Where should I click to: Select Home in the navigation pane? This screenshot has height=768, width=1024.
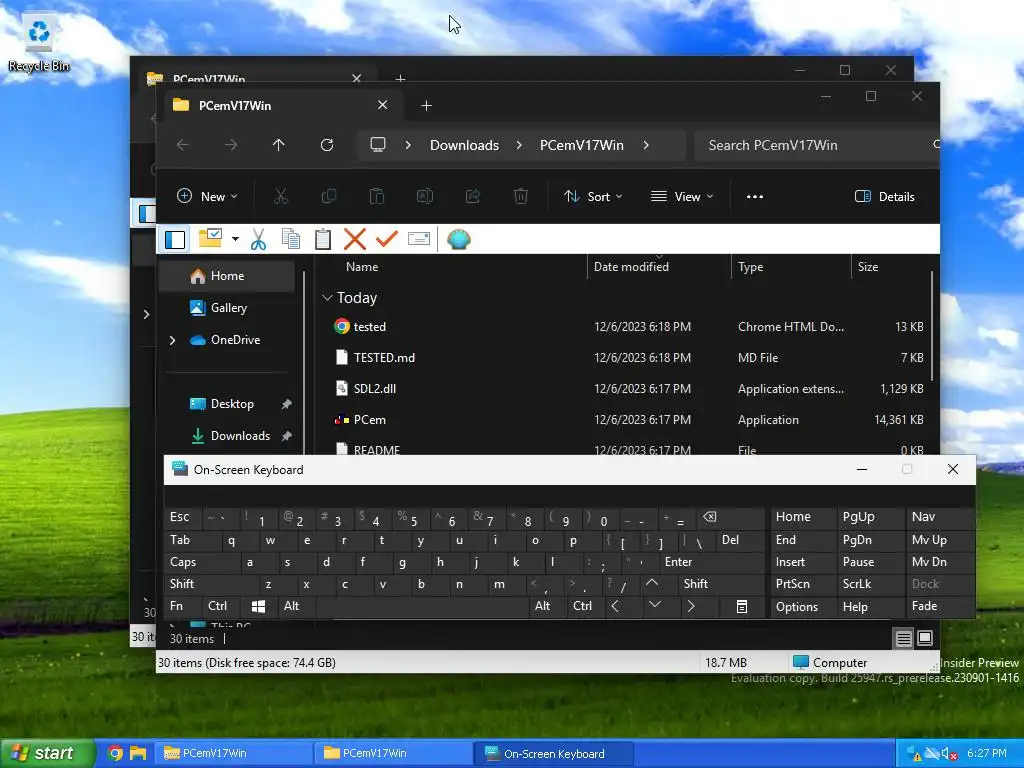[x=227, y=276]
